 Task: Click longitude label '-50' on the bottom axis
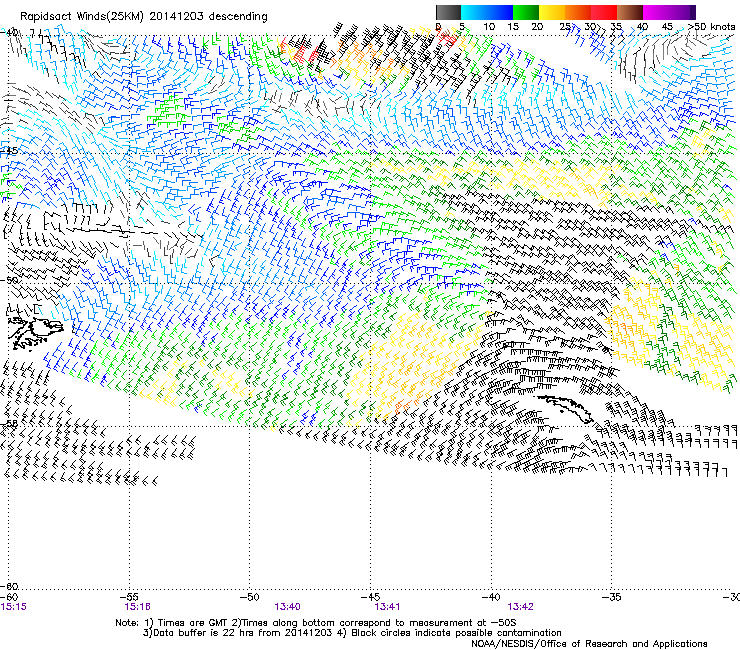tap(250, 597)
